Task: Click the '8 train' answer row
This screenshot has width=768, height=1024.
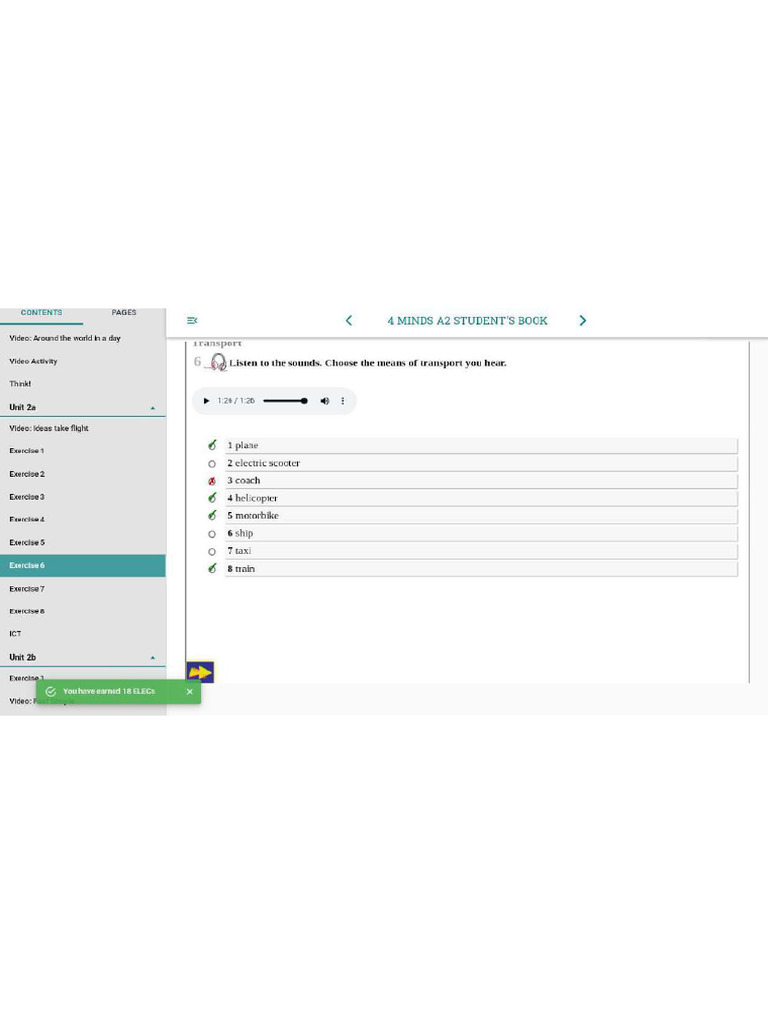Action: coord(481,569)
